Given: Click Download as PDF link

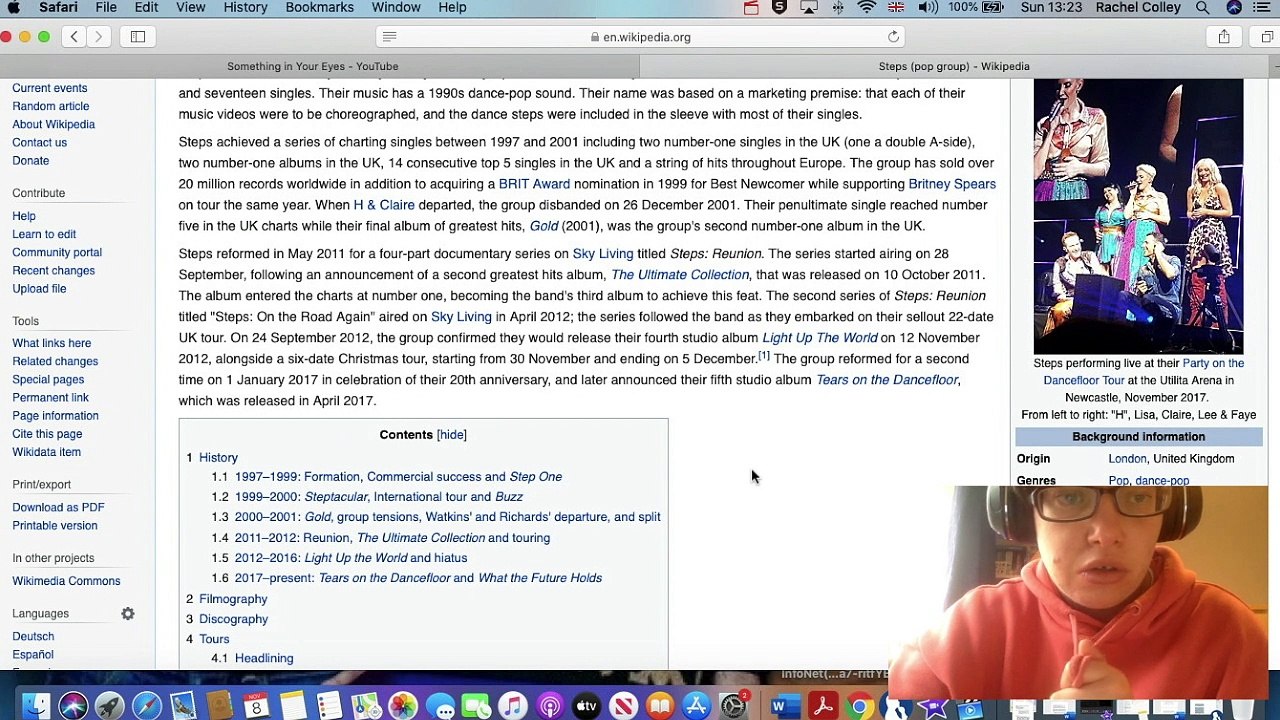Looking at the screenshot, I should tap(58, 508).
